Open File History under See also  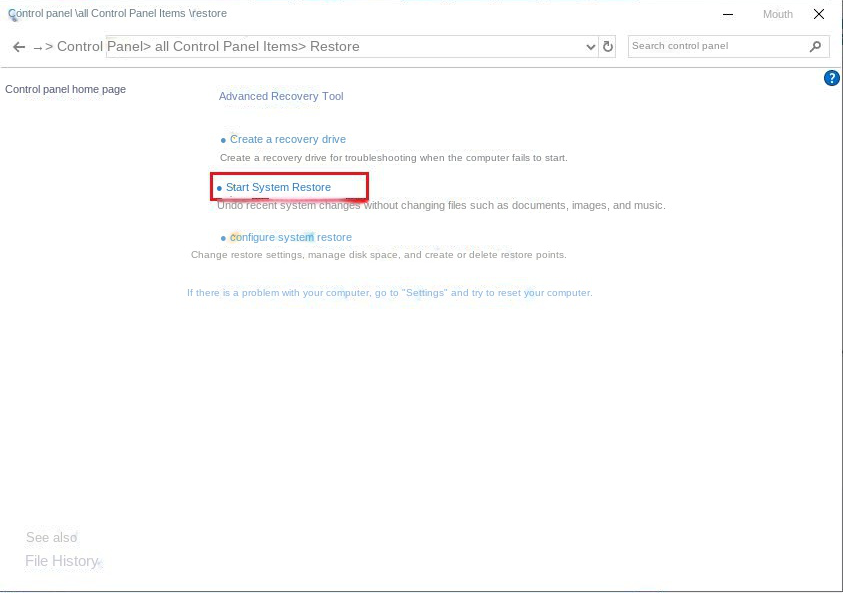(61, 561)
